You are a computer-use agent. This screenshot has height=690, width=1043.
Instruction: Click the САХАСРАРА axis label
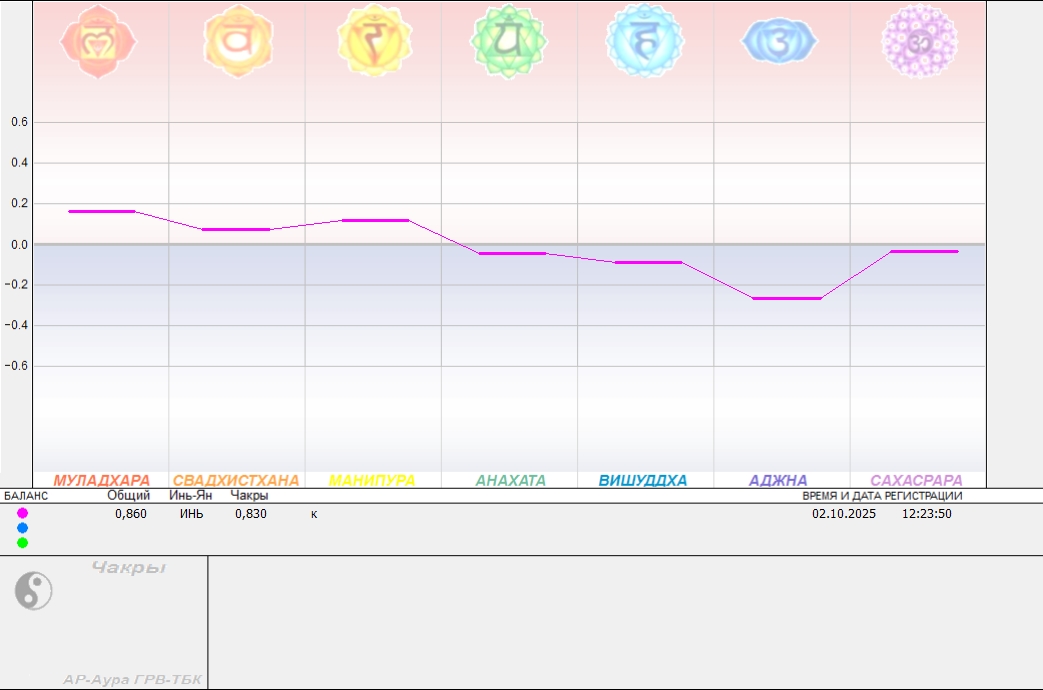[x=916, y=481]
